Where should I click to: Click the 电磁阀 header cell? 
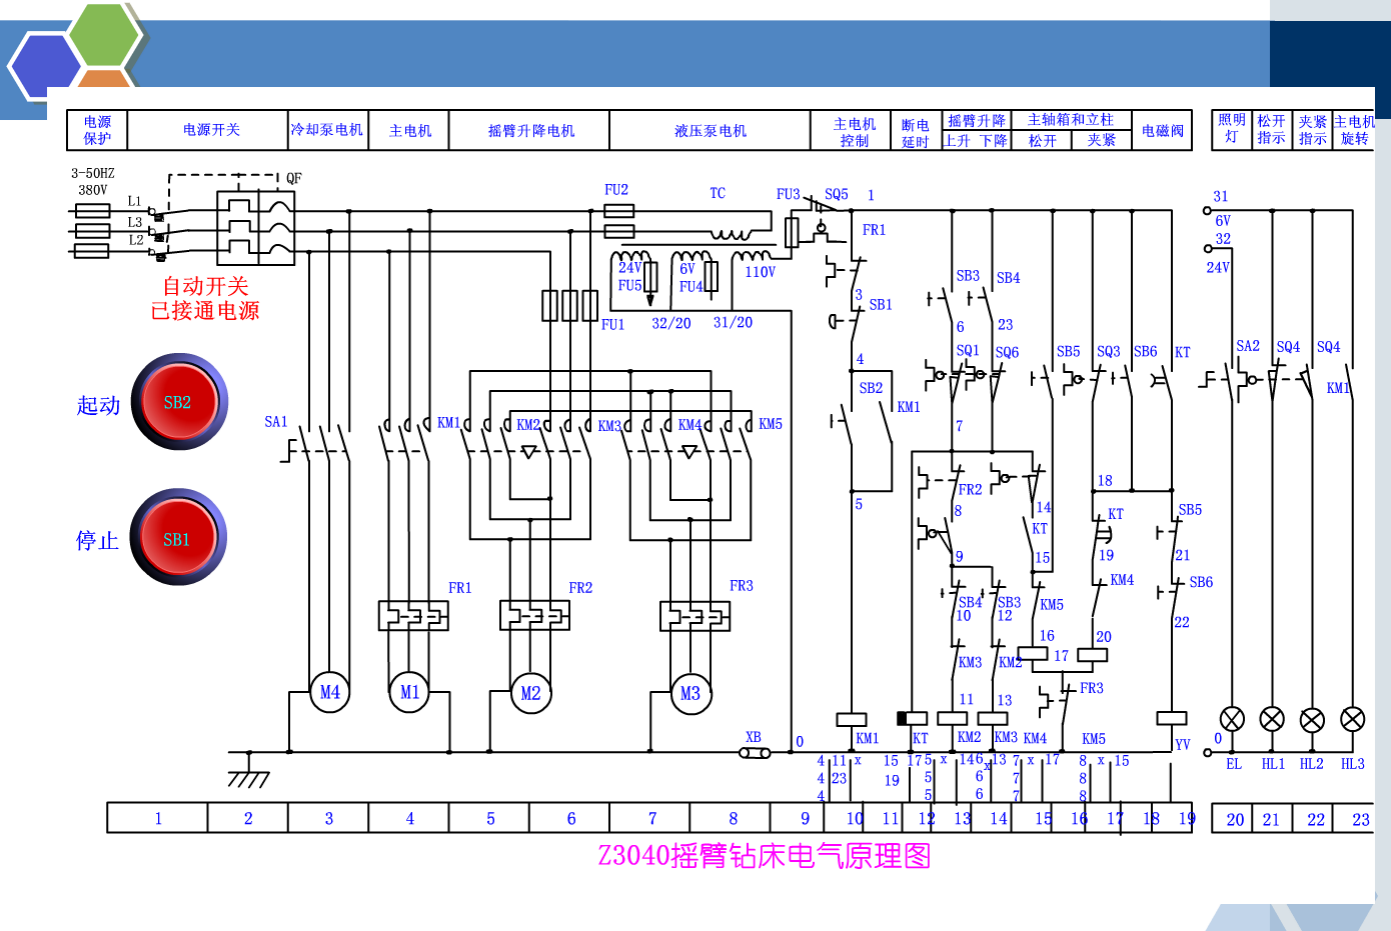(x=1162, y=131)
